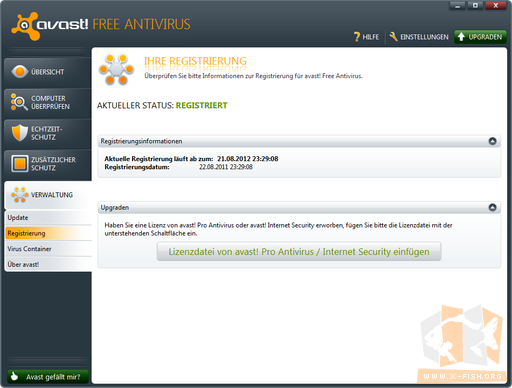Click the Verwaltung molecule icon
Viewport: 512px width, 388px height.
(x=20, y=195)
